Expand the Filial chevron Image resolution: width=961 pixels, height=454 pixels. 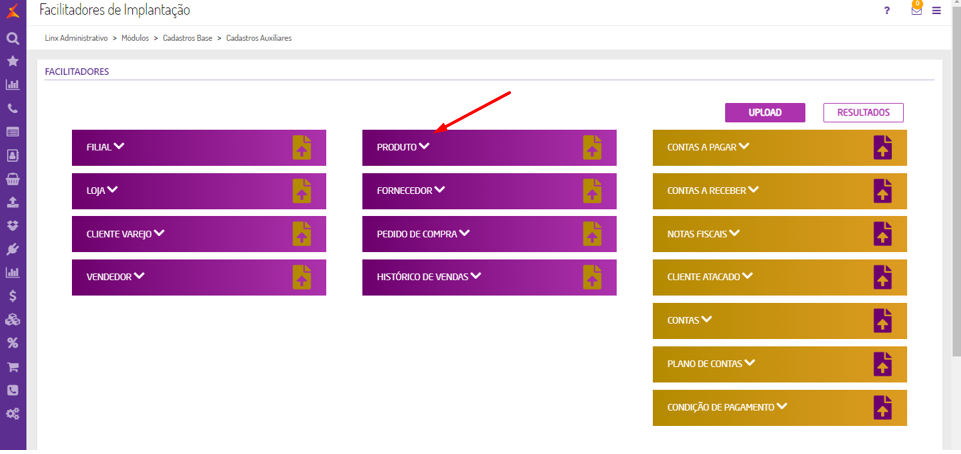119,146
